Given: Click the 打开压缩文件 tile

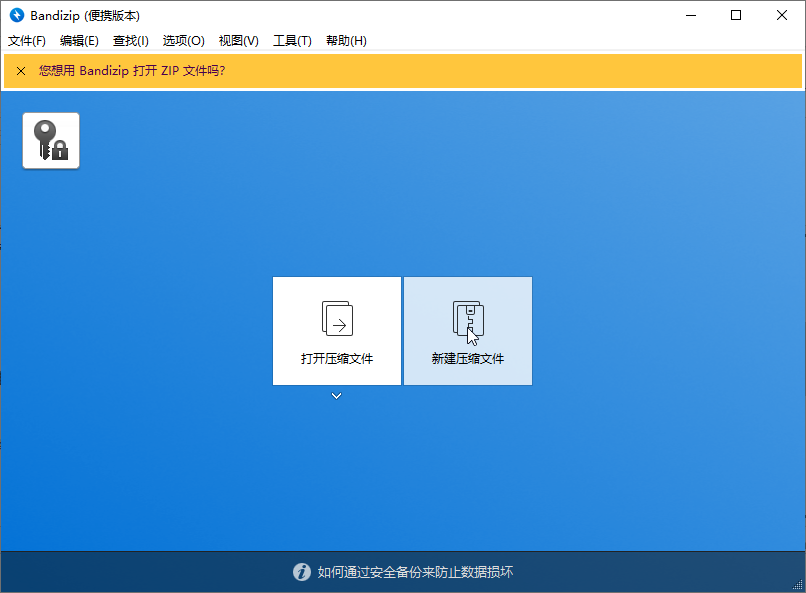Looking at the screenshot, I should pos(337,331).
